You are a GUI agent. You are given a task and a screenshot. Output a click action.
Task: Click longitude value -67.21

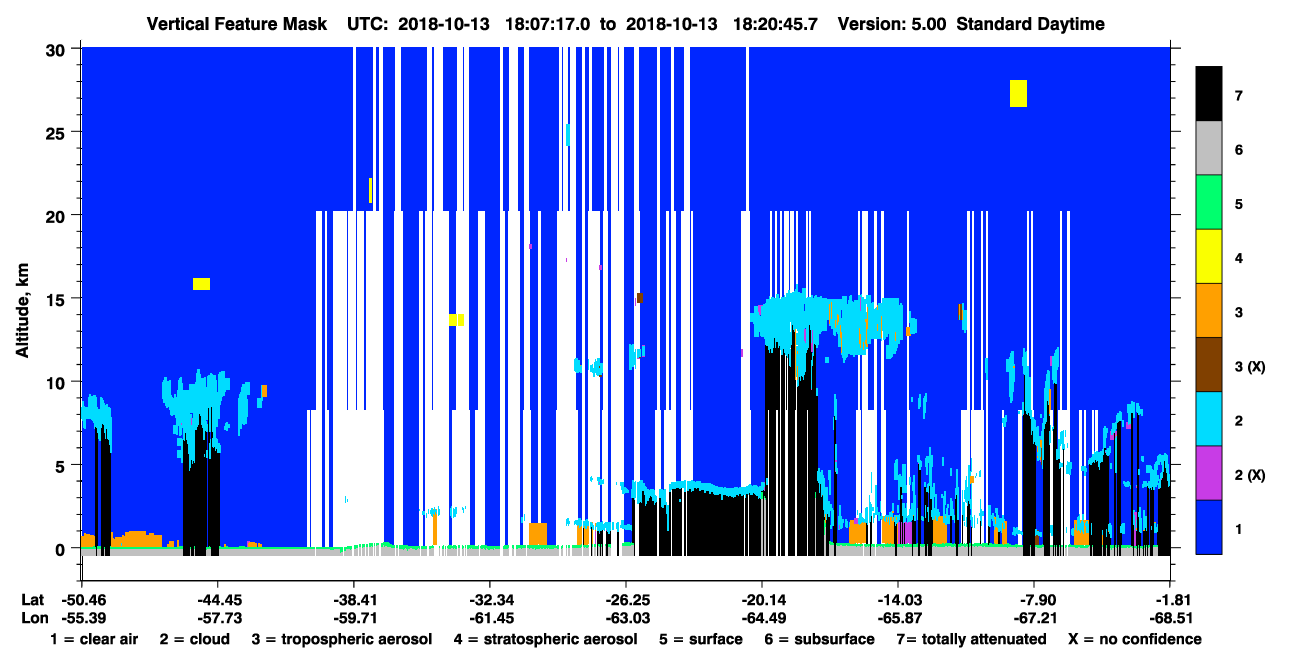(x=1034, y=618)
